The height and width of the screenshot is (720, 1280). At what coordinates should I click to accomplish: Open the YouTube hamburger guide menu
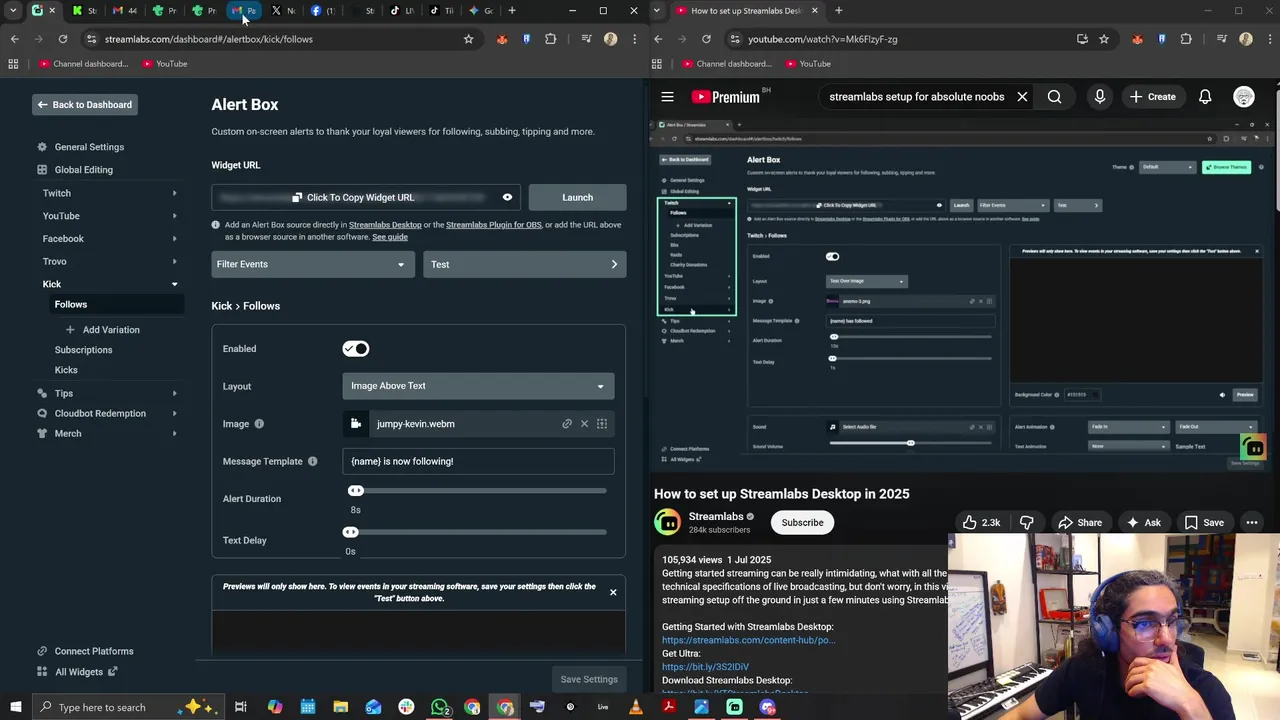pos(667,97)
